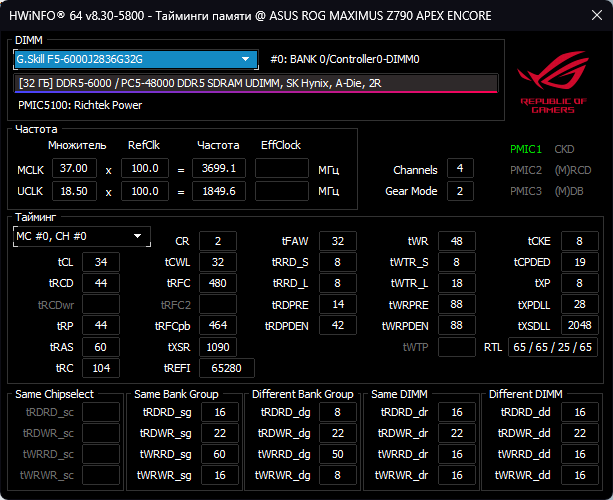Click the tRDRD_dg value 8
613x500 pixels.
pyautogui.click(x=338, y=412)
